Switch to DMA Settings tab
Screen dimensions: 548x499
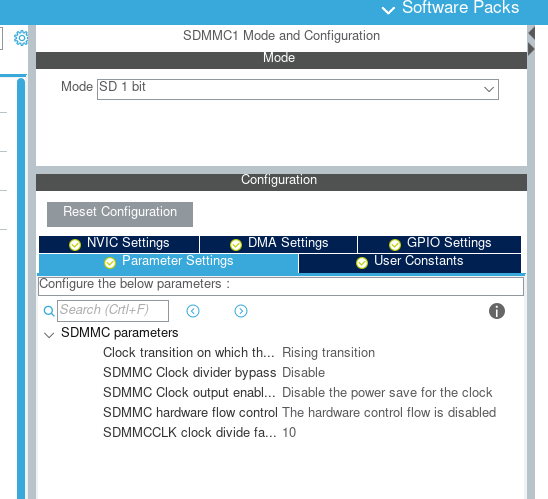point(279,244)
